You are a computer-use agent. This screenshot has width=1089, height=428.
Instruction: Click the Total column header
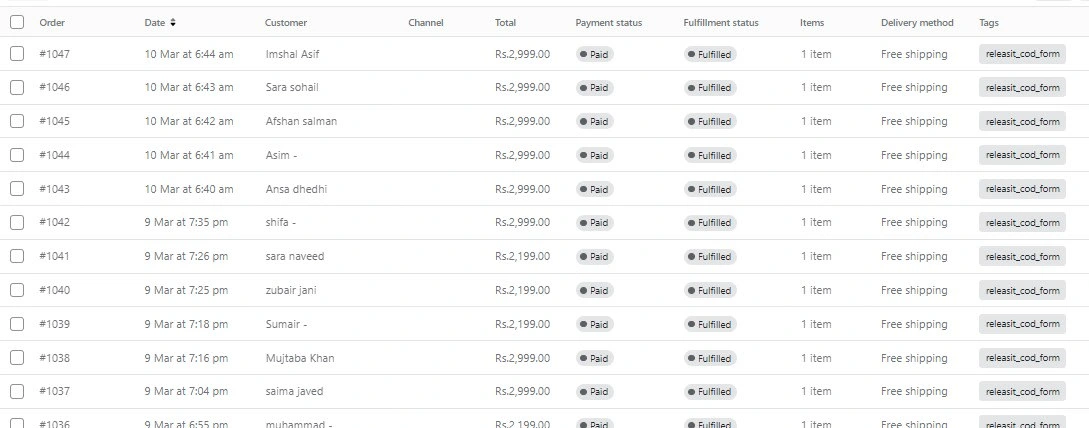click(x=506, y=23)
